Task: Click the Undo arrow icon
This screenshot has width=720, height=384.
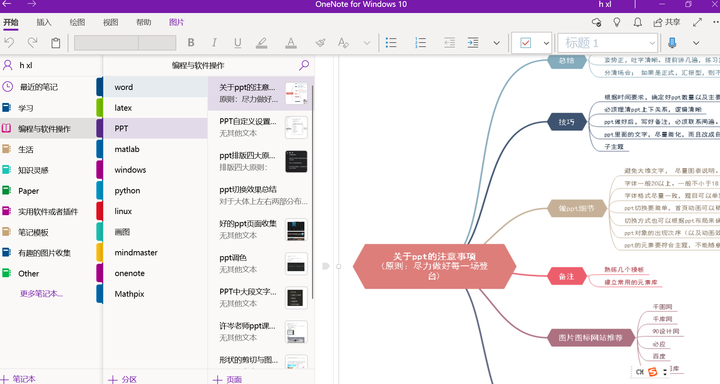Action: coord(9,43)
